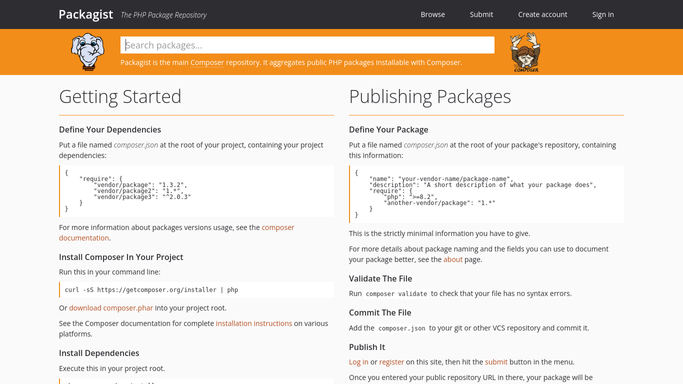The height and width of the screenshot is (384, 683).
Task: Open the register link
Action: [392, 362]
